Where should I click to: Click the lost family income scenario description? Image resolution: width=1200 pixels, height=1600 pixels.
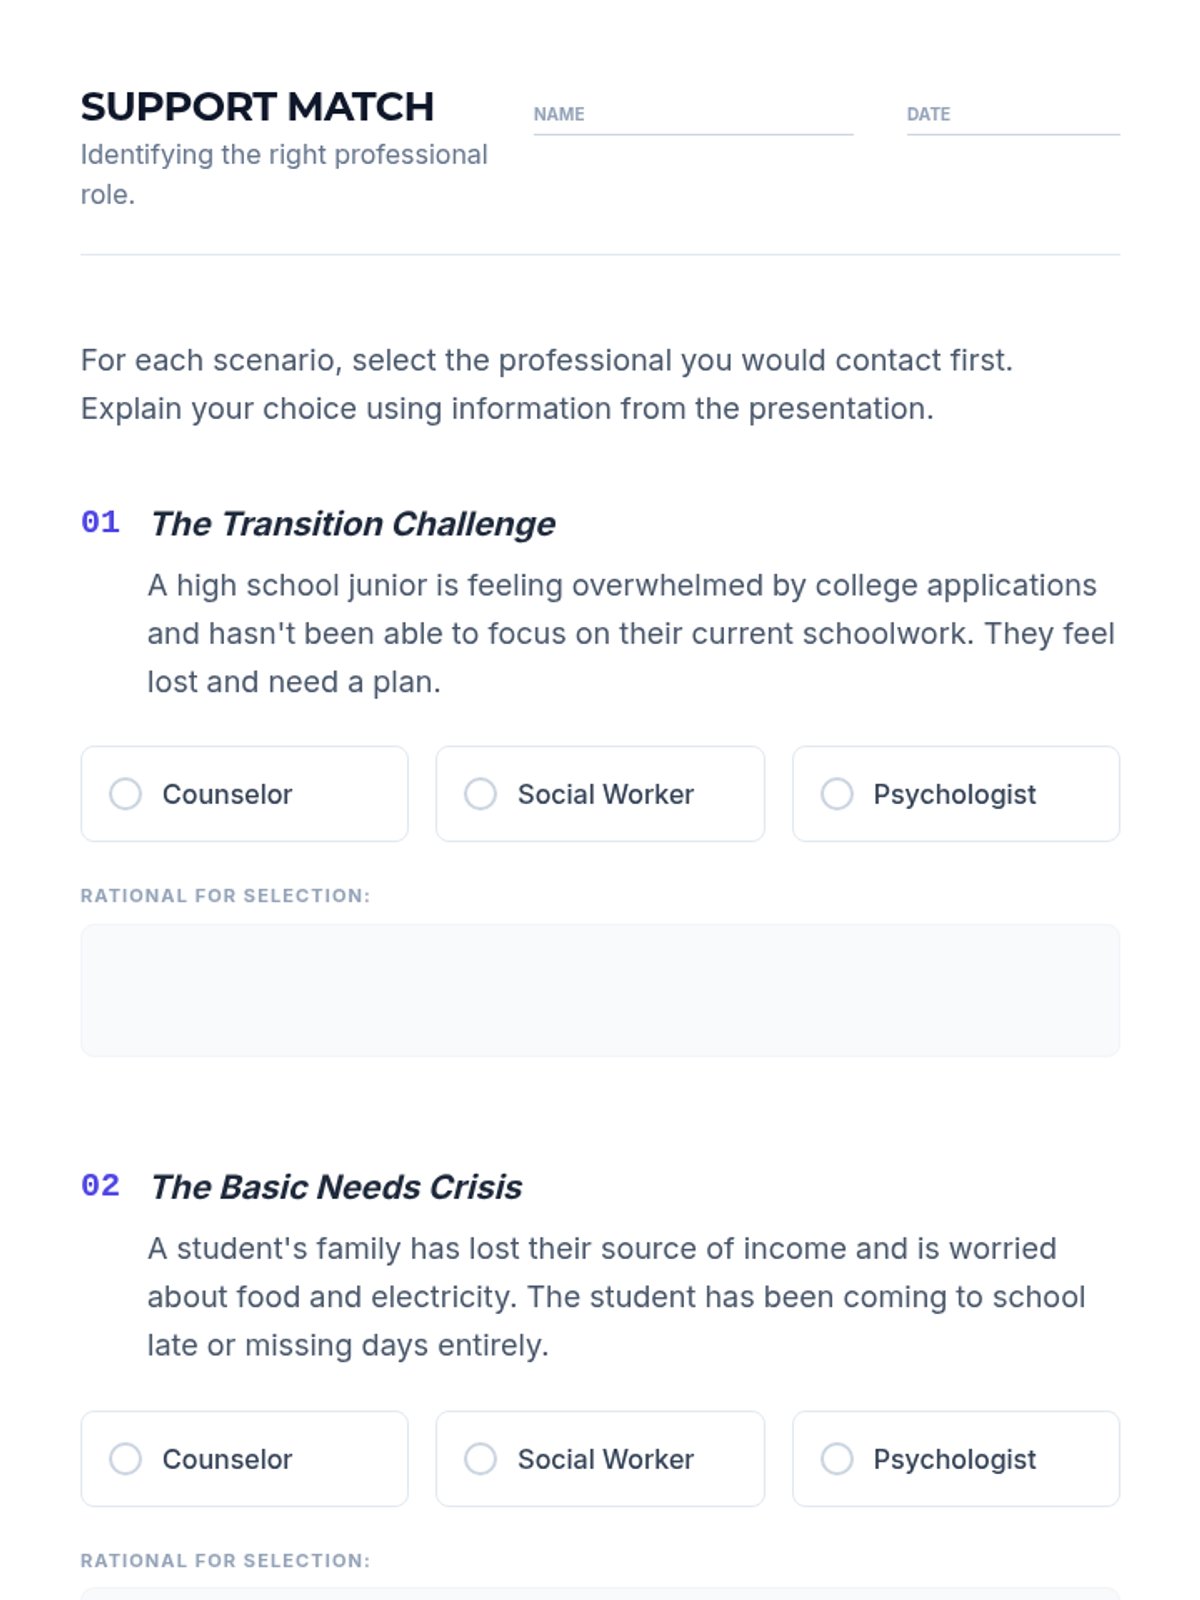coord(615,1297)
